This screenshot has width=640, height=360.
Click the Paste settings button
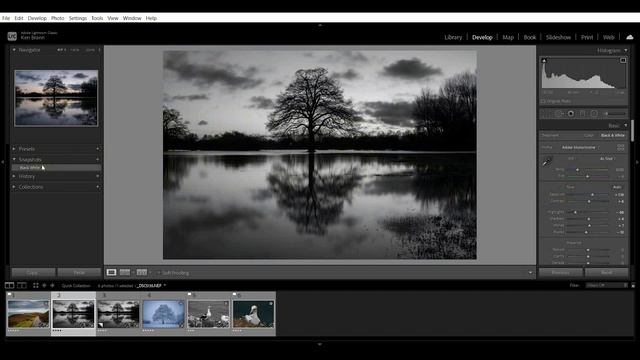click(x=79, y=272)
